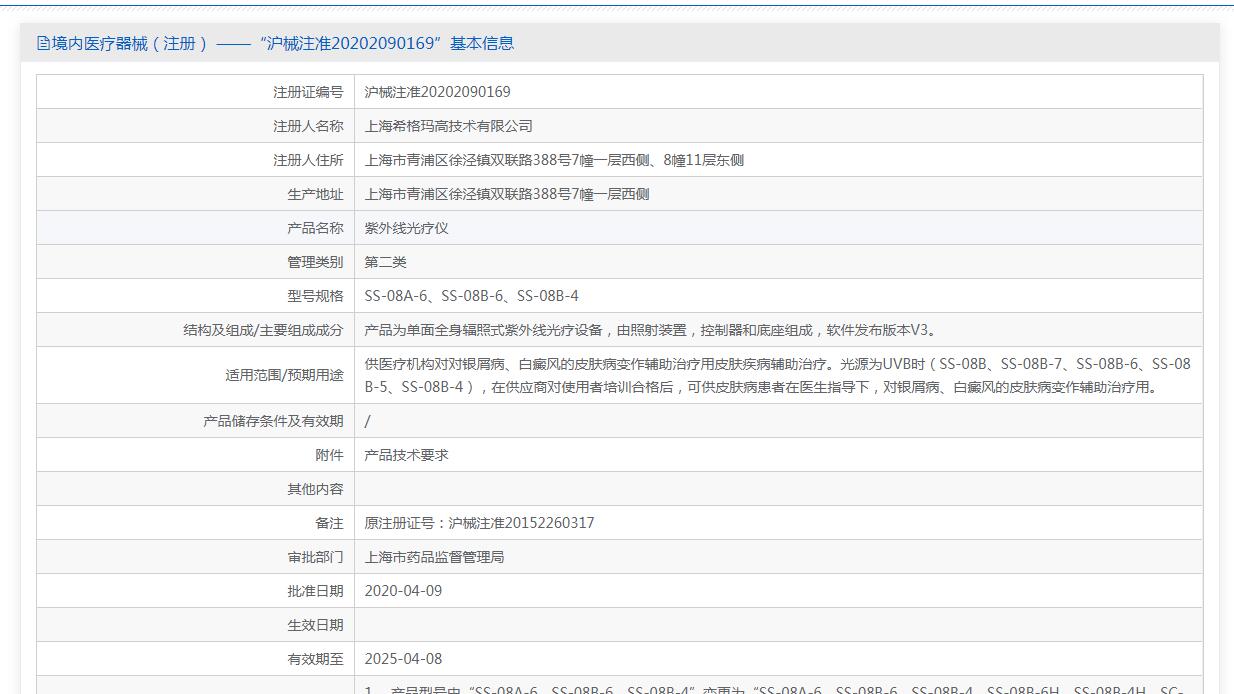Image resolution: width=1234 pixels, height=694 pixels.
Task: Click the heading 境内医疗器械（注册）基本信息
Action: point(283,43)
